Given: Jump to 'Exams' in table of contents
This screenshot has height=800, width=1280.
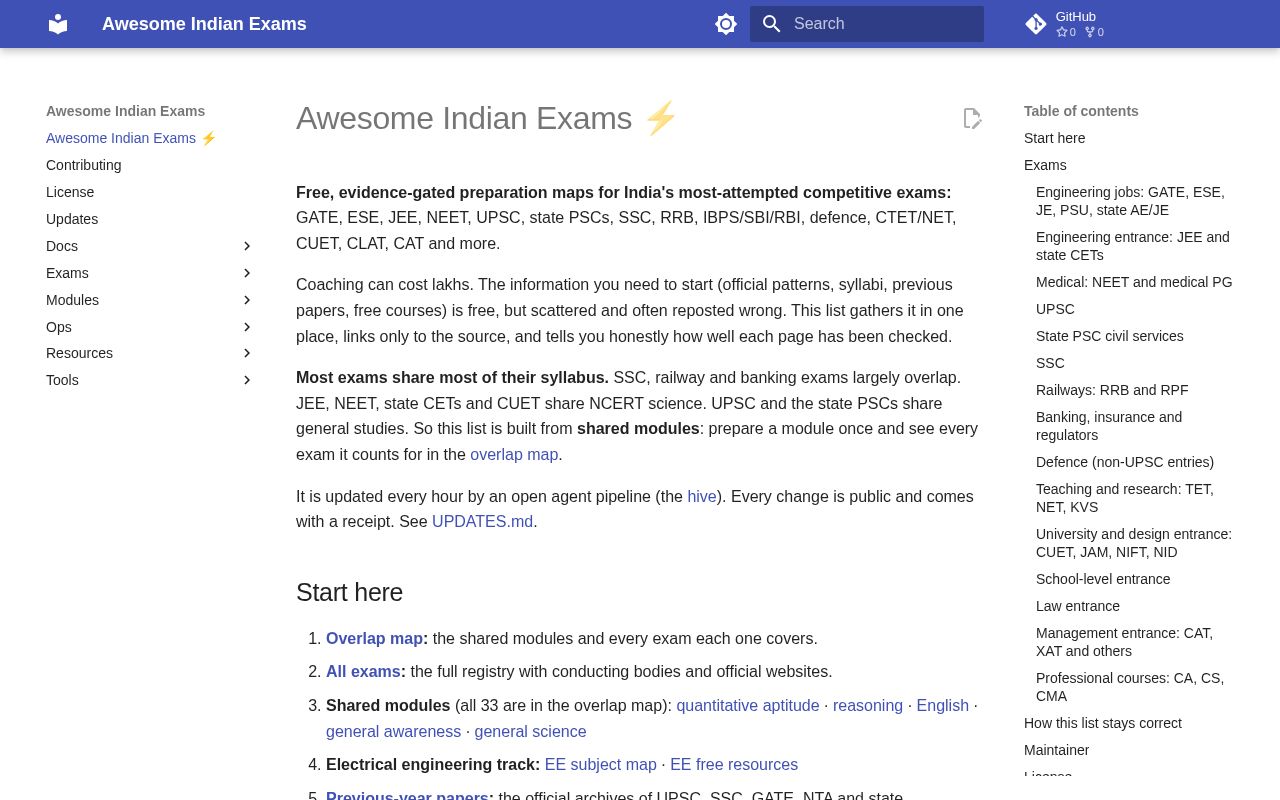Looking at the screenshot, I should coord(1045,165).
